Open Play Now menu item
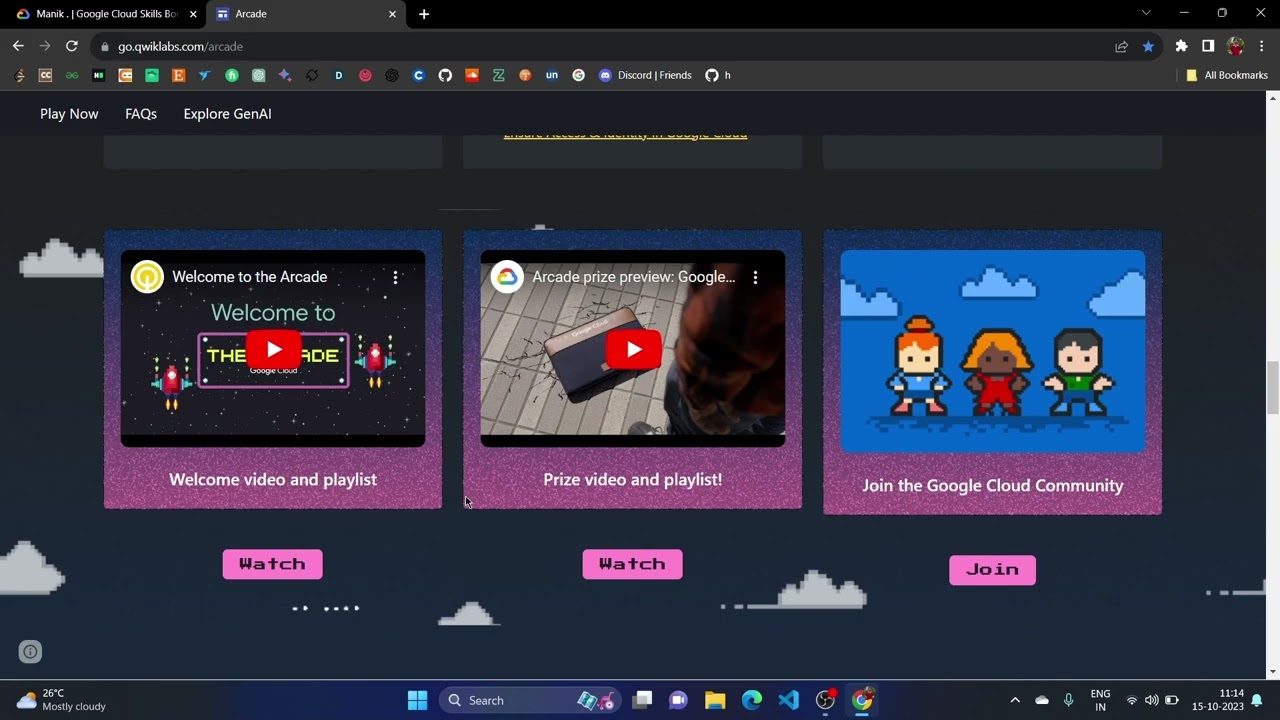The width and height of the screenshot is (1280, 720). (x=69, y=114)
